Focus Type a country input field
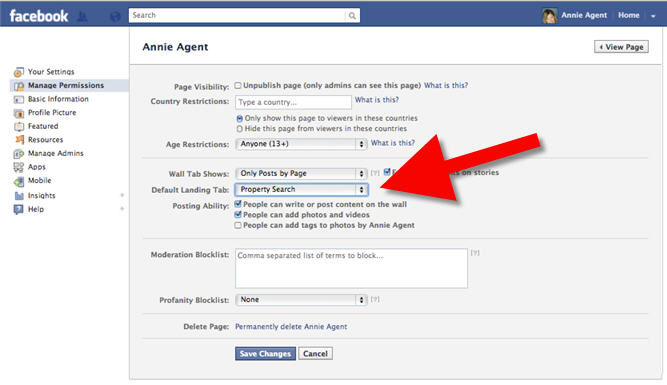The height and width of the screenshot is (385, 667). point(294,102)
